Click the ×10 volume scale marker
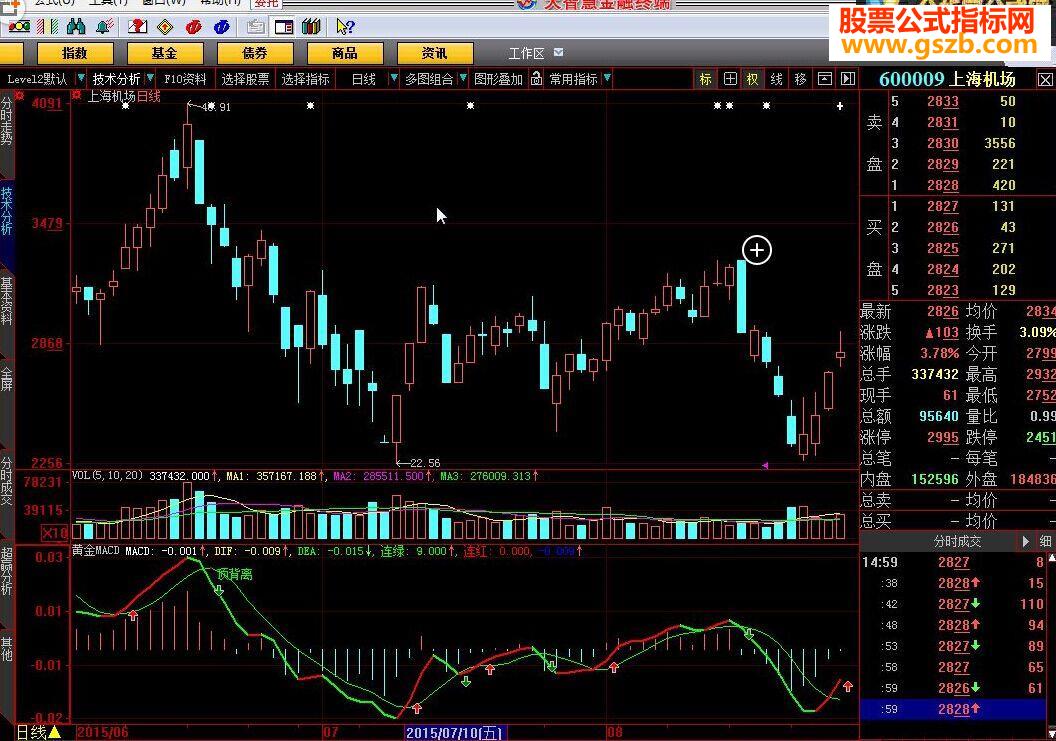Viewport: 1056px width, 741px height. pyautogui.click(x=55, y=534)
